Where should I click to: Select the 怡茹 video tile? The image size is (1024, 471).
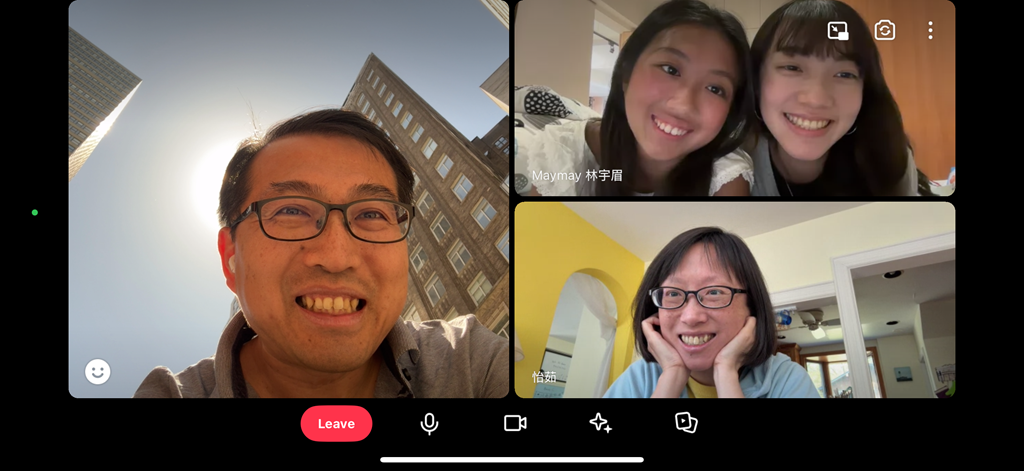(x=735, y=300)
